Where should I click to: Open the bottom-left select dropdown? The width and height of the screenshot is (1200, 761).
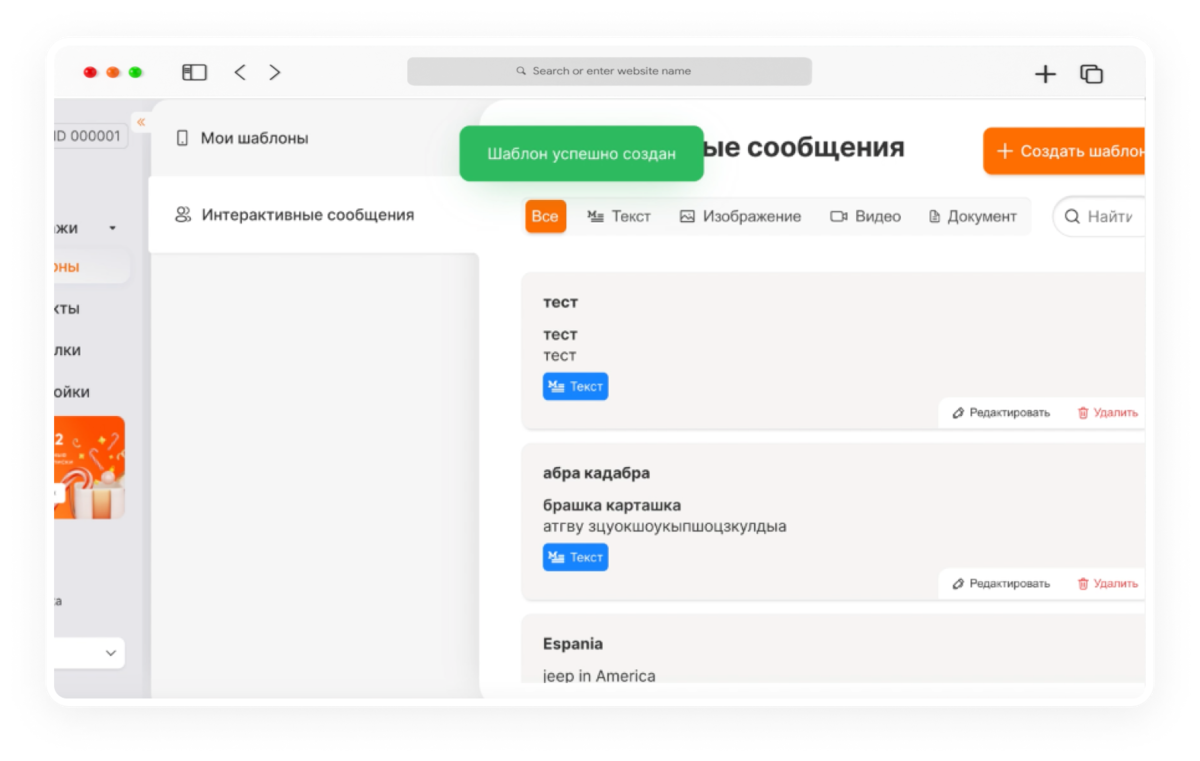90,653
